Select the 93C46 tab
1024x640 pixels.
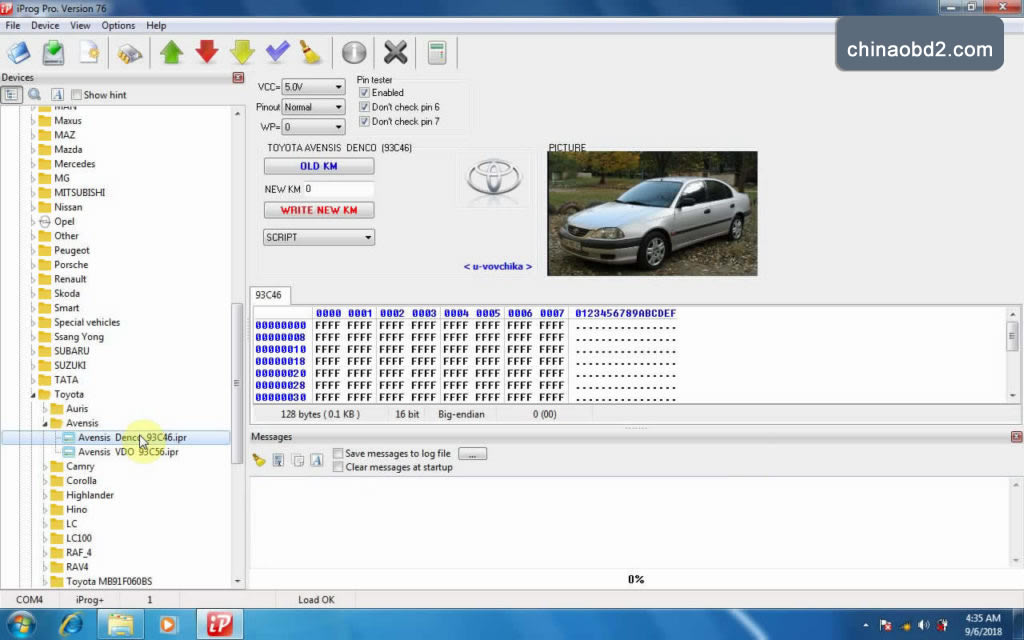[268, 295]
